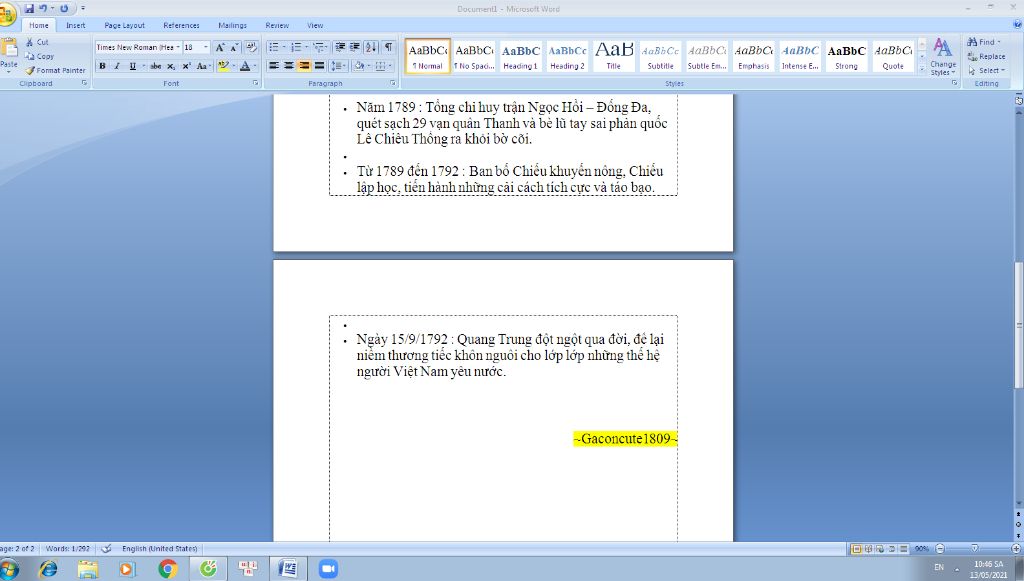Apply the Strong style
The image size is (1024, 581).
point(846,56)
